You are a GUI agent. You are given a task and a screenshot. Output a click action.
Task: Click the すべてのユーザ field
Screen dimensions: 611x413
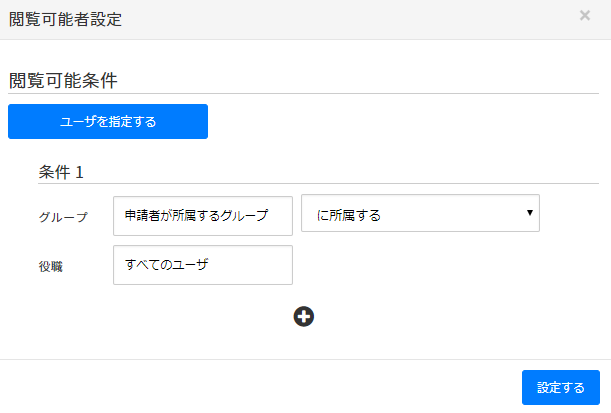(203, 265)
